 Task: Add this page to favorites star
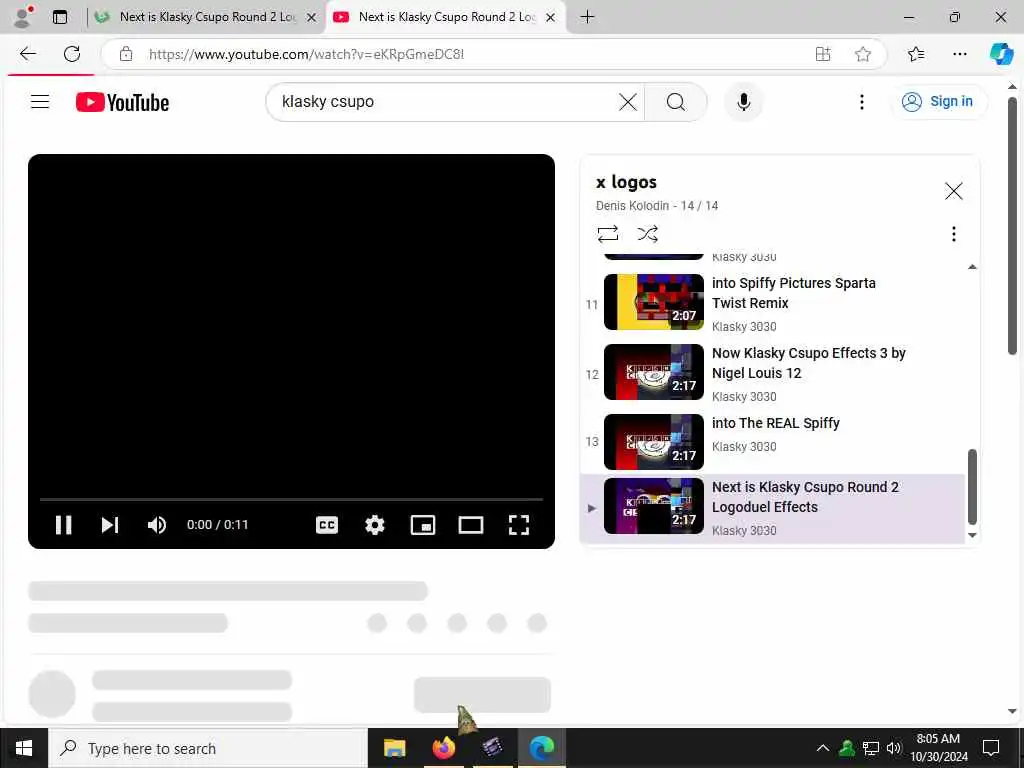[863, 54]
